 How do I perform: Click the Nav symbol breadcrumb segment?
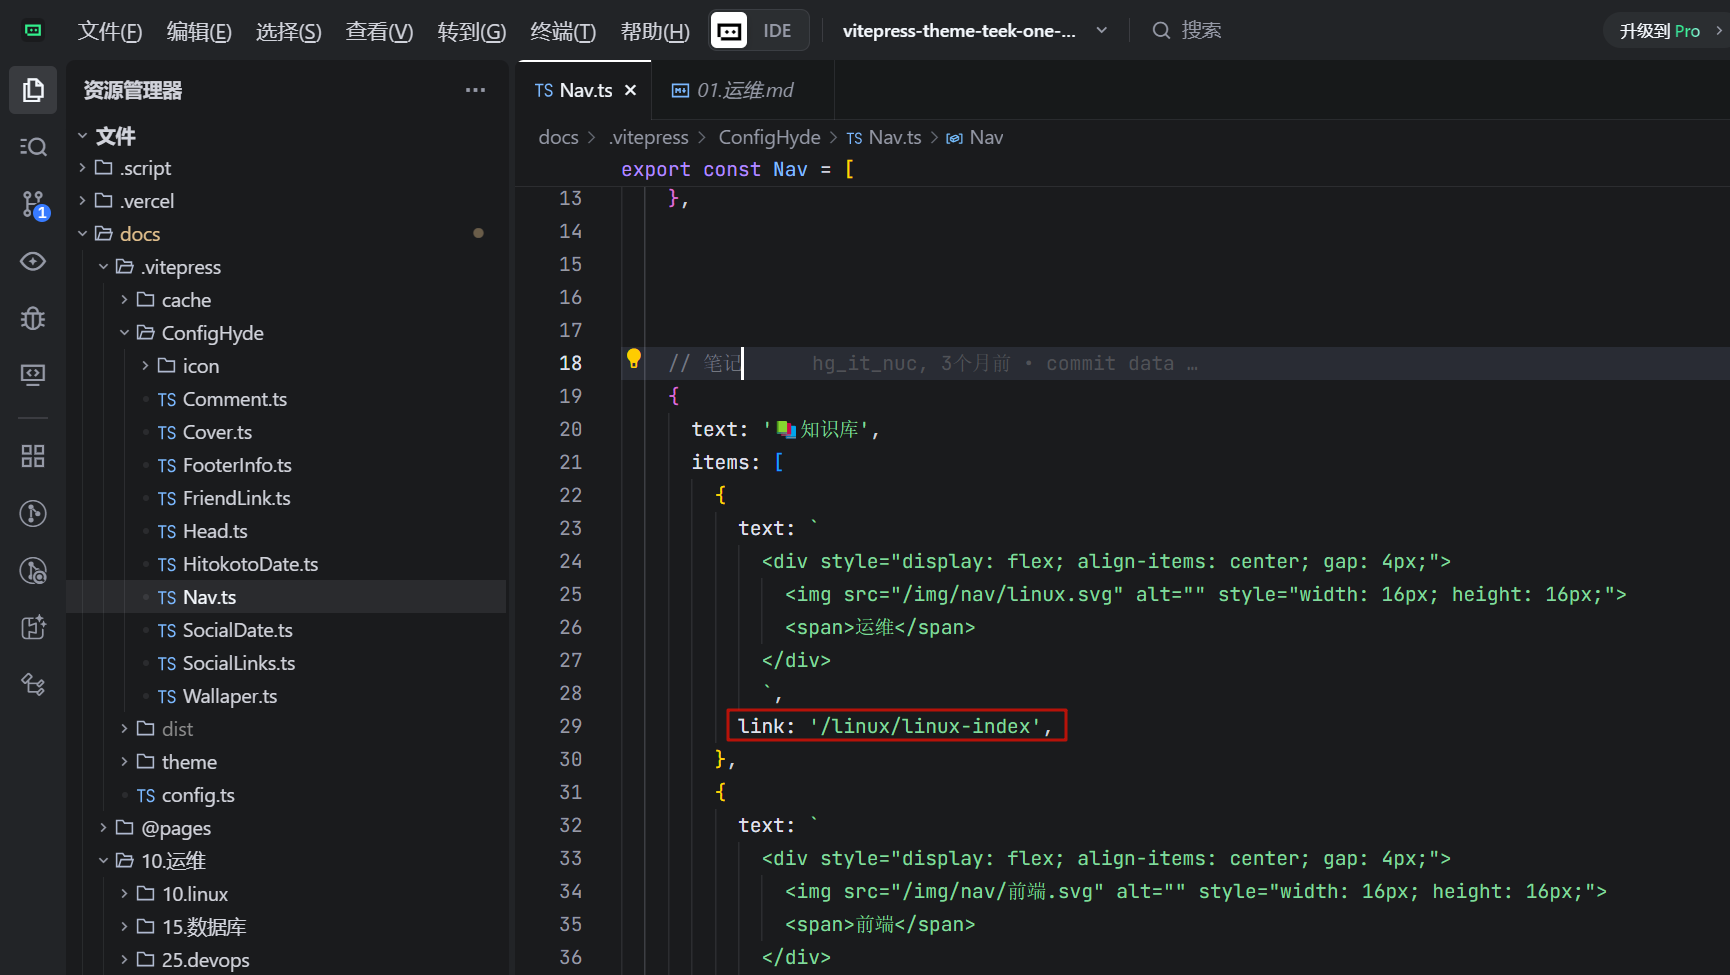pyautogui.click(x=975, y=137)
